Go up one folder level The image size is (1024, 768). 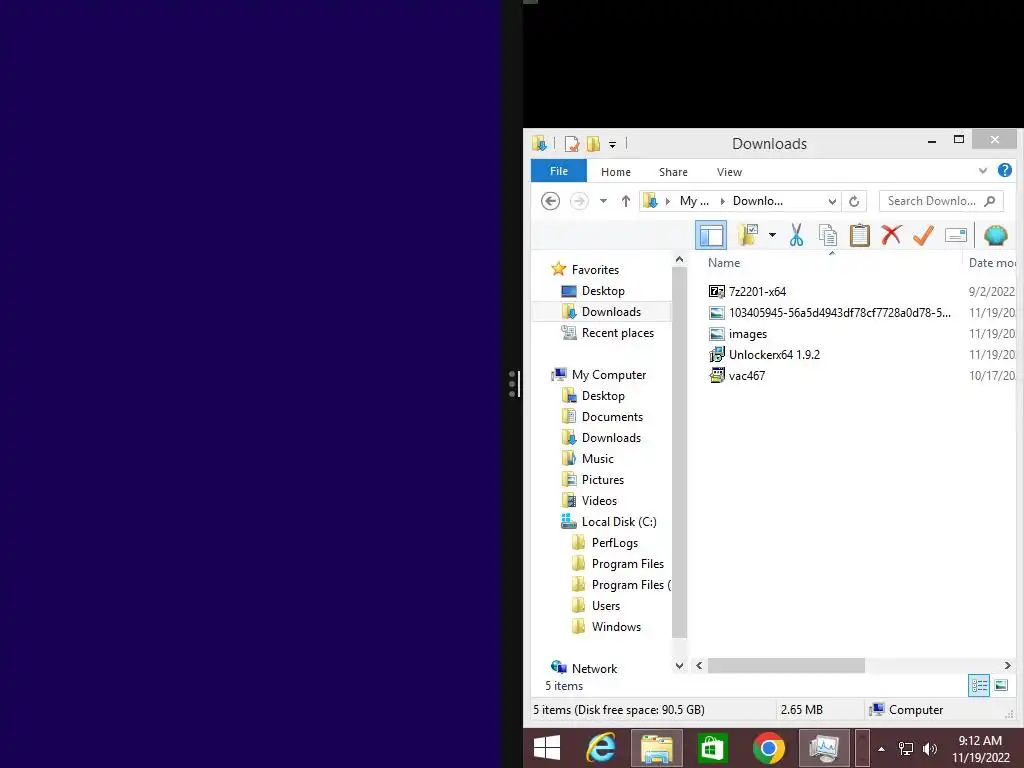pyautogui.click(x=626, y=201)
